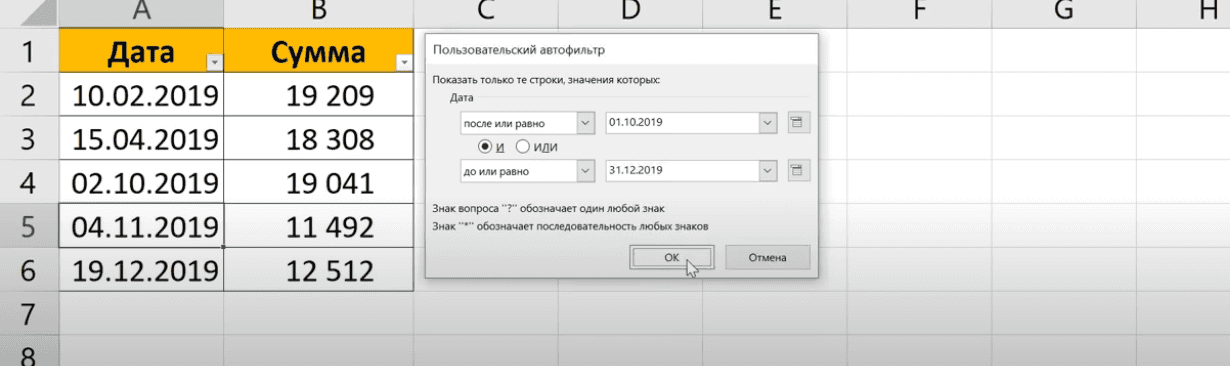Select row 6 header

coord(29,270)
